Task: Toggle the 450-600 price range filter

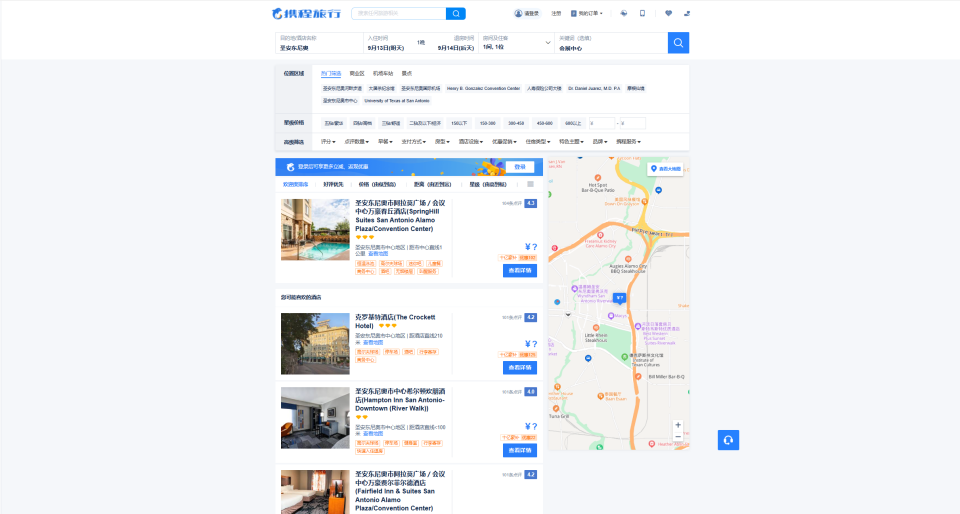Action: click(544, 124)
